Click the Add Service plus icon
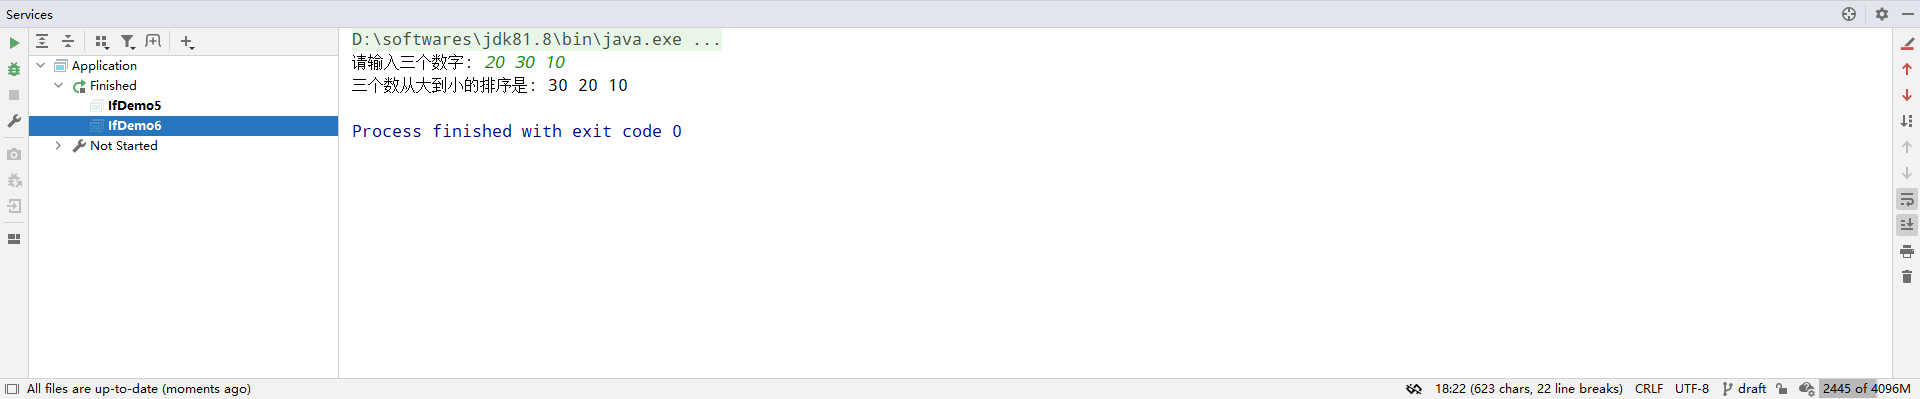The image size is (1920, 399). [x=187, y=41]
